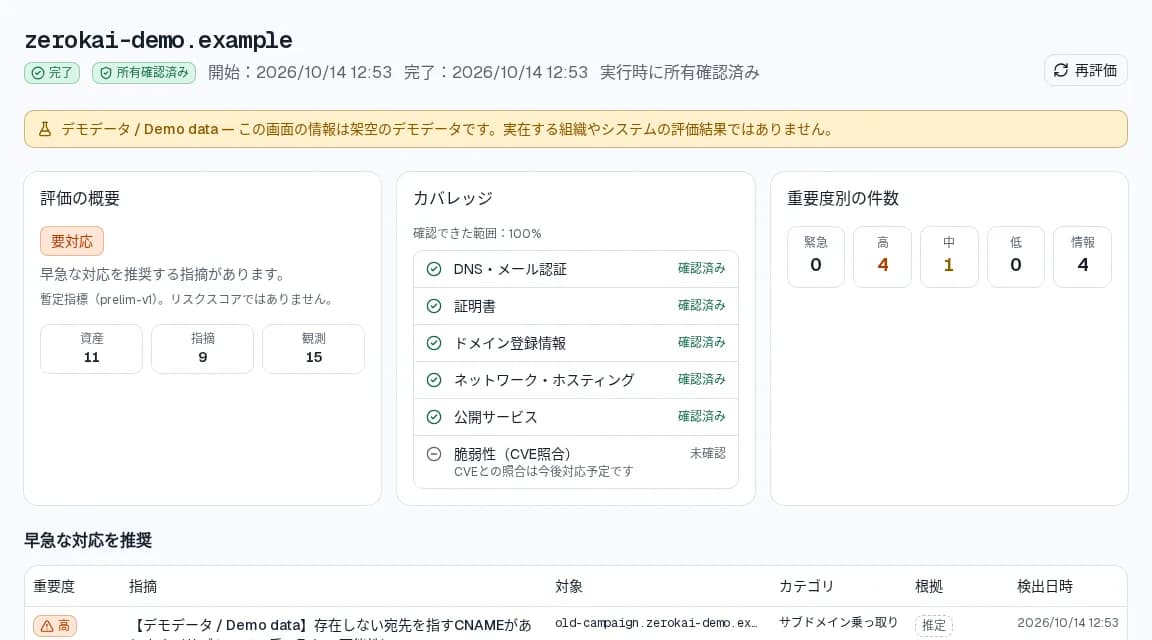
Task: Click the check icon beside ドメイン登録情報
Action: pos(434,343)
